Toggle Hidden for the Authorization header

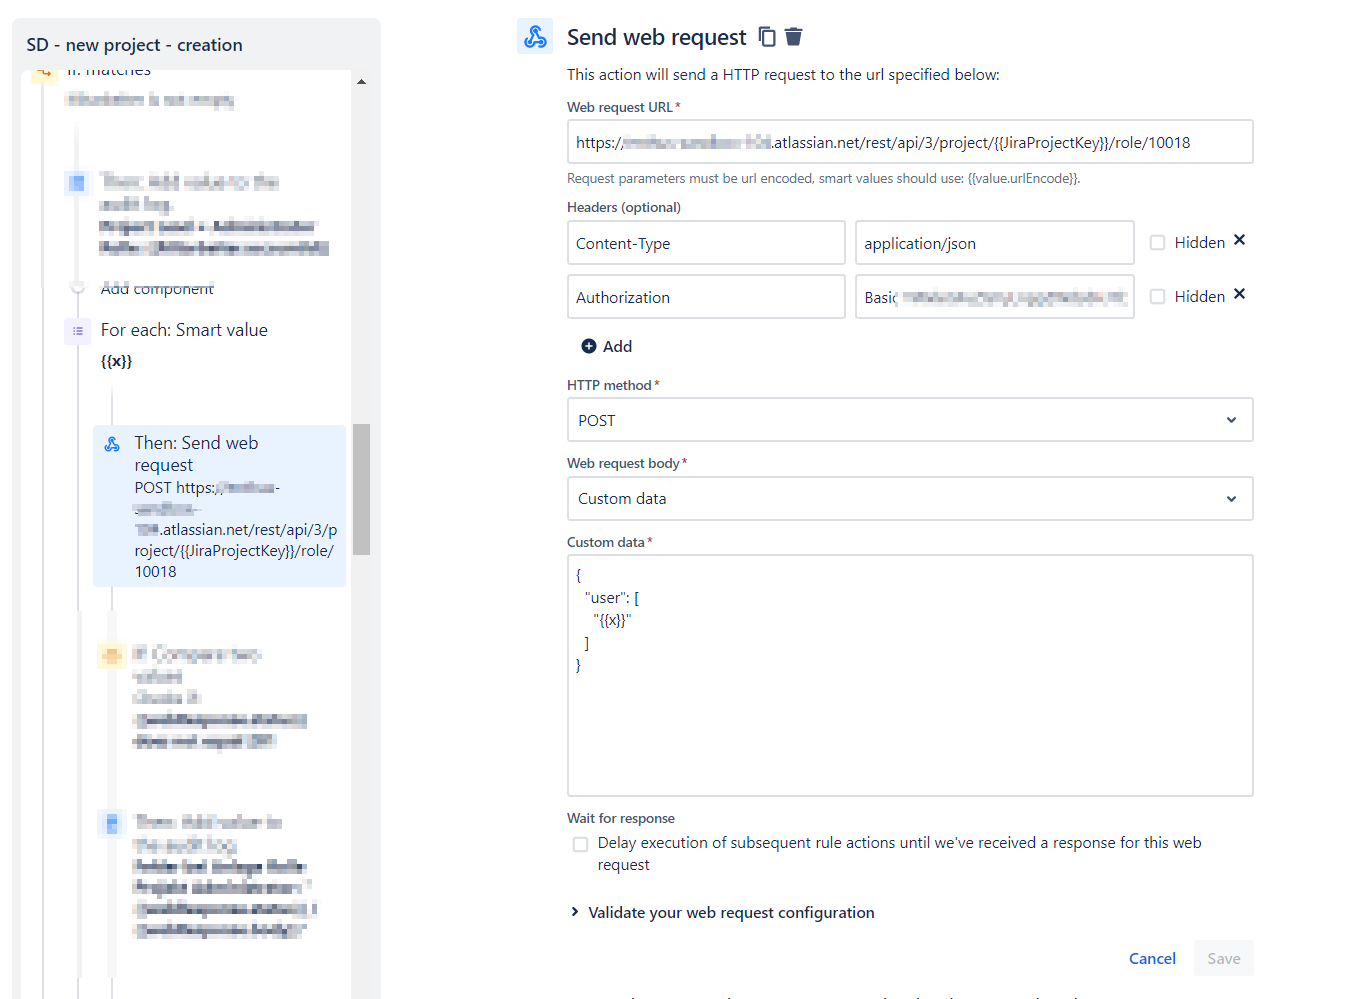pyautogui.click(x=1157, y=296)
